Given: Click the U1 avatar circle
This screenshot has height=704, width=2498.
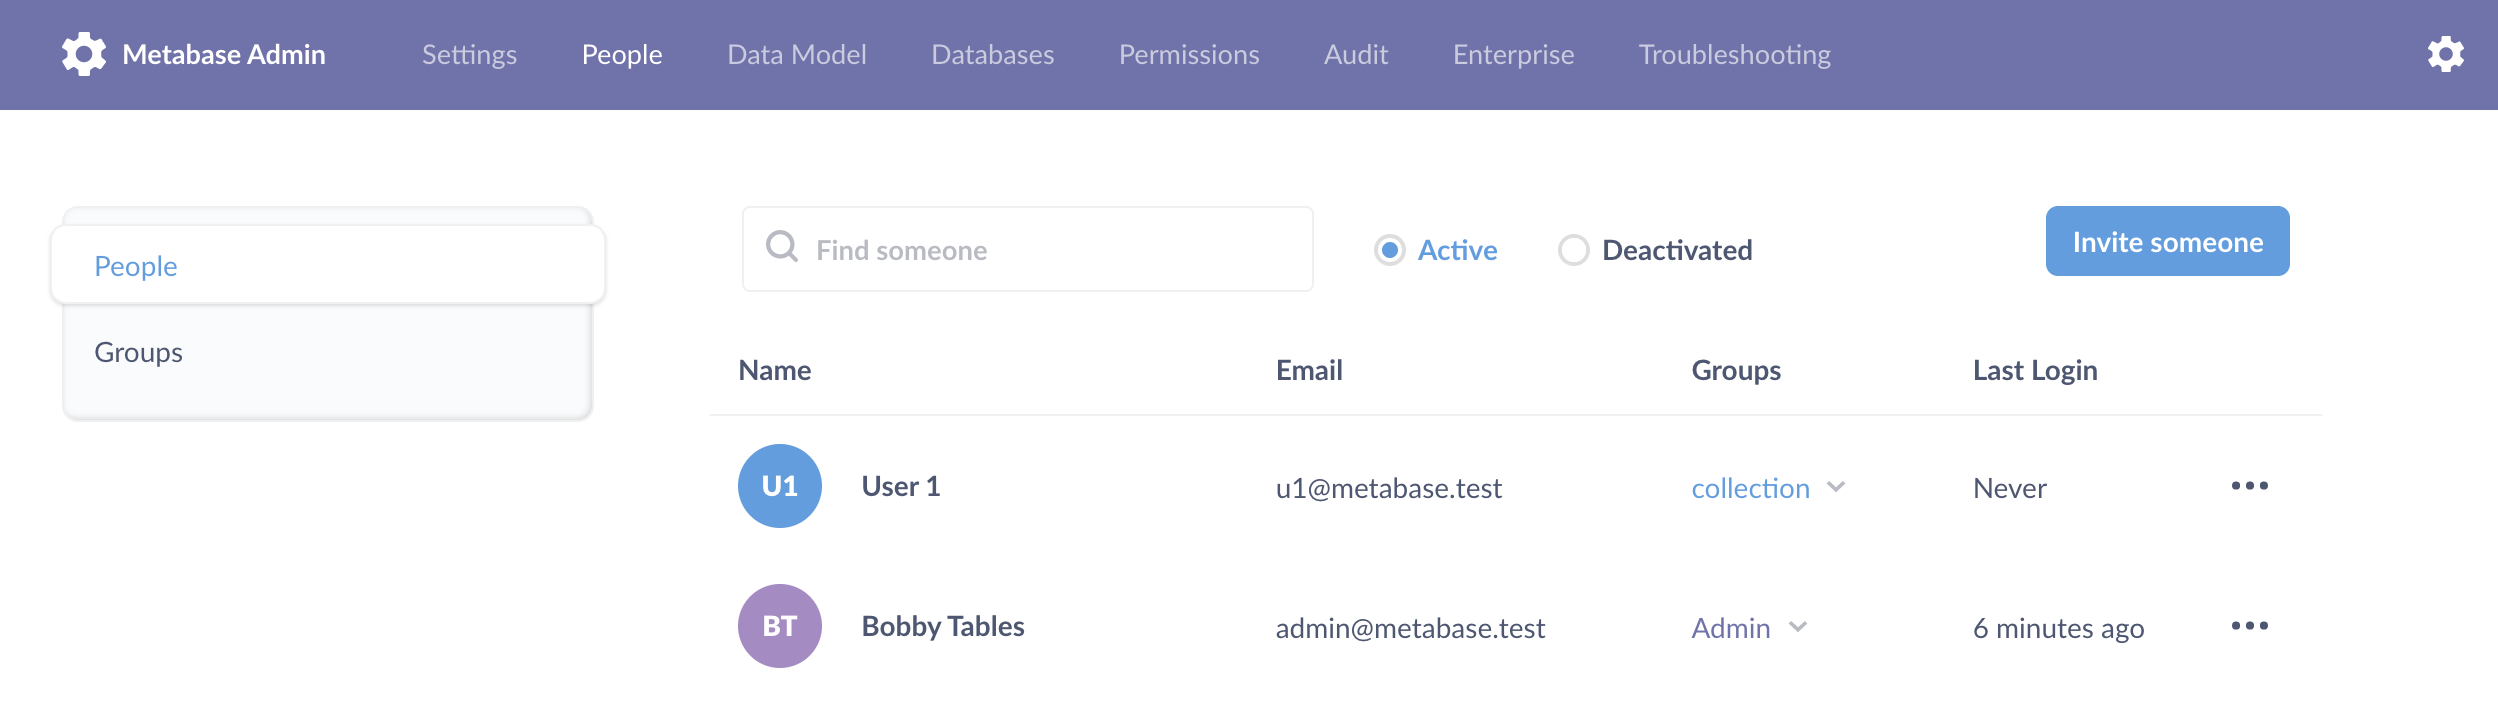Looking at the screenshot, I should click(779, 486).
